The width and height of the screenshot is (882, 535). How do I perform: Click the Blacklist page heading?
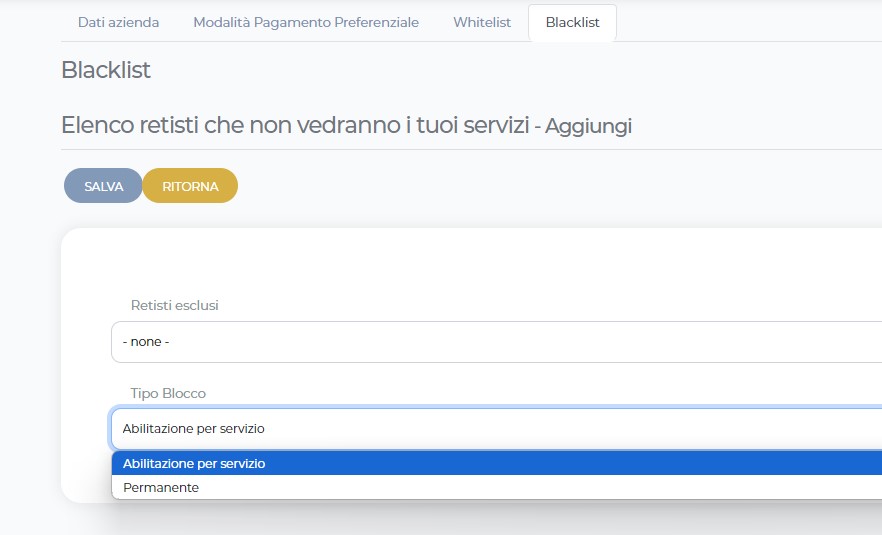coord(106,70)
